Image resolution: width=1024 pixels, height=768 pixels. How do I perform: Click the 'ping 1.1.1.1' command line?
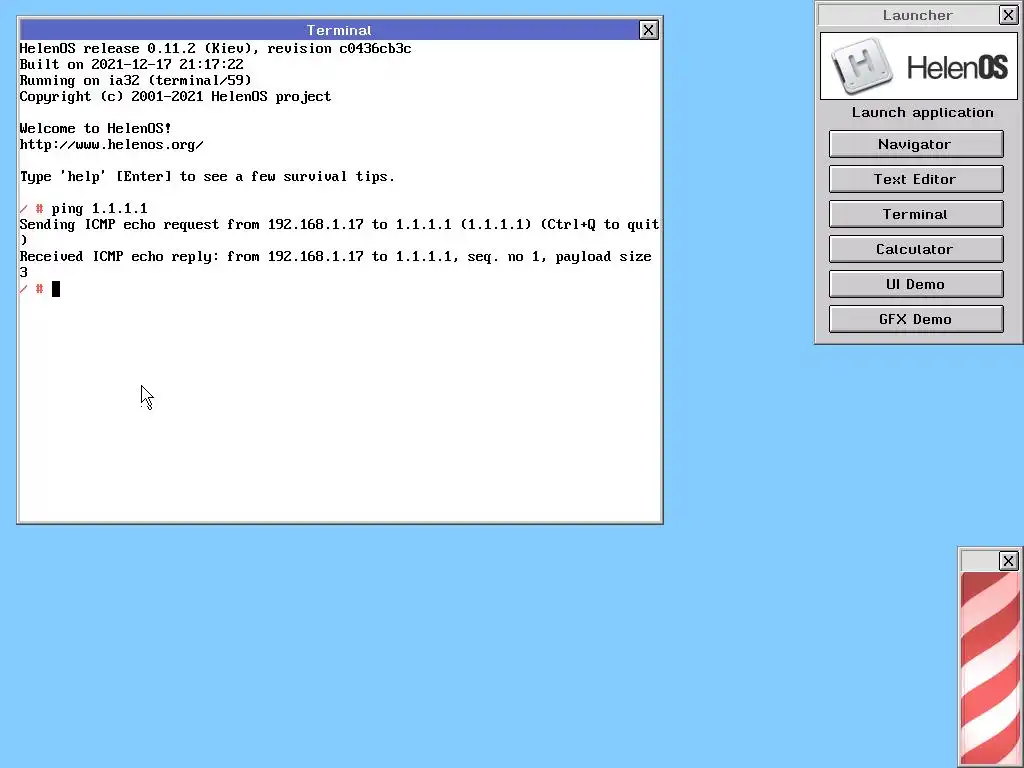84,209
